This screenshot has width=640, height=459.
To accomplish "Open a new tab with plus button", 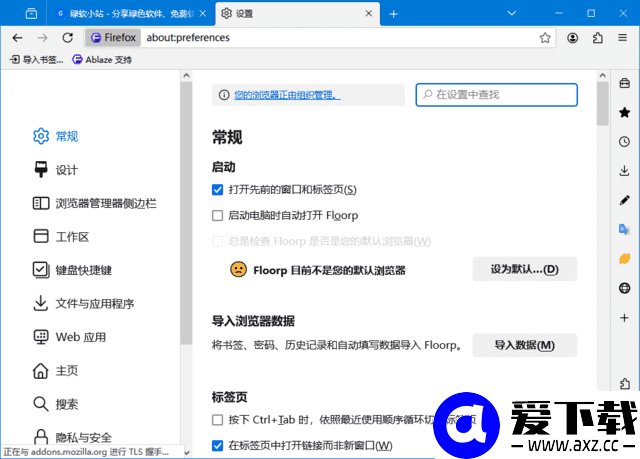I will pos(393,14).
